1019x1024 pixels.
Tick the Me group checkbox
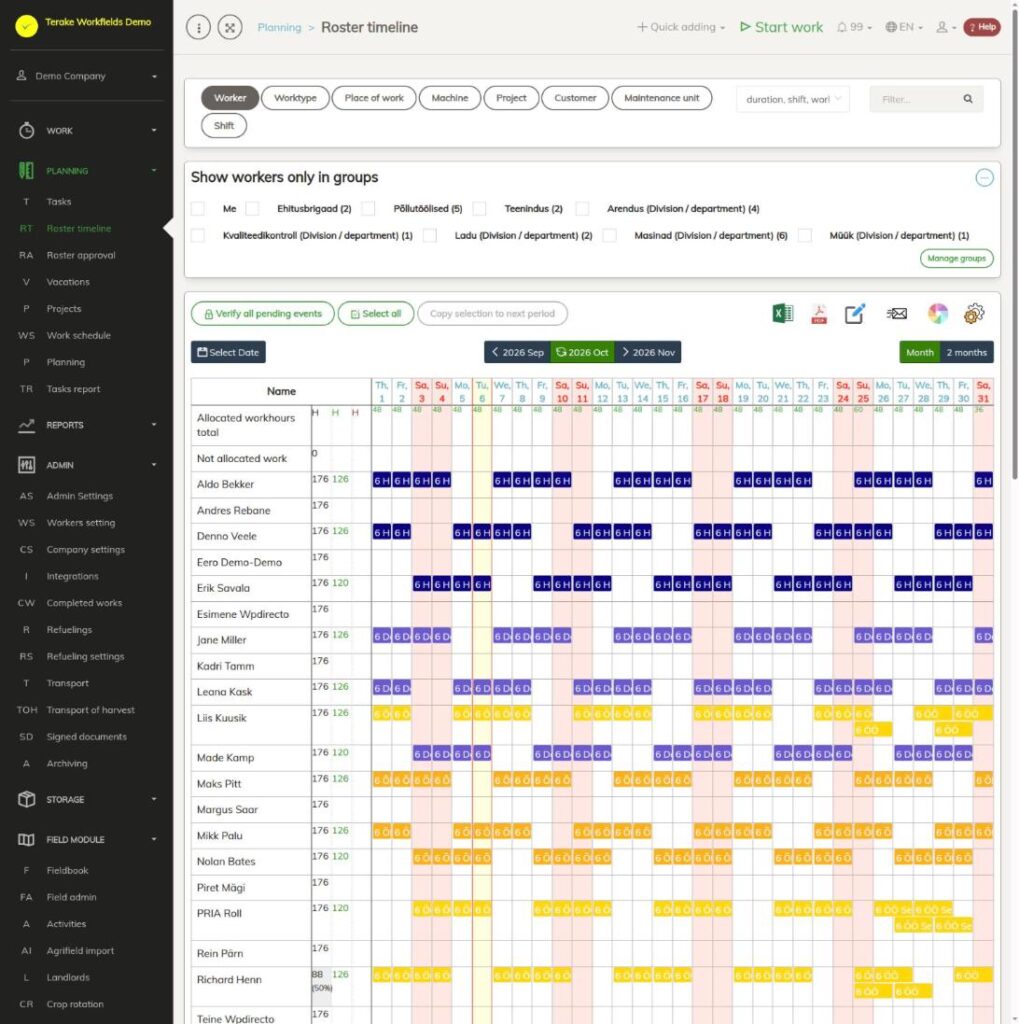(x=197, y=209)
